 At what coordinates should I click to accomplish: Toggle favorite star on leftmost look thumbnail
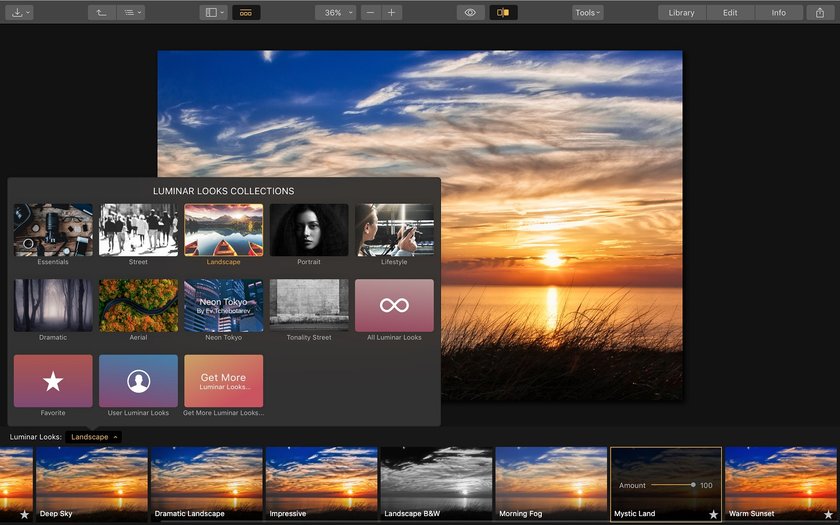tap(24, 514)
